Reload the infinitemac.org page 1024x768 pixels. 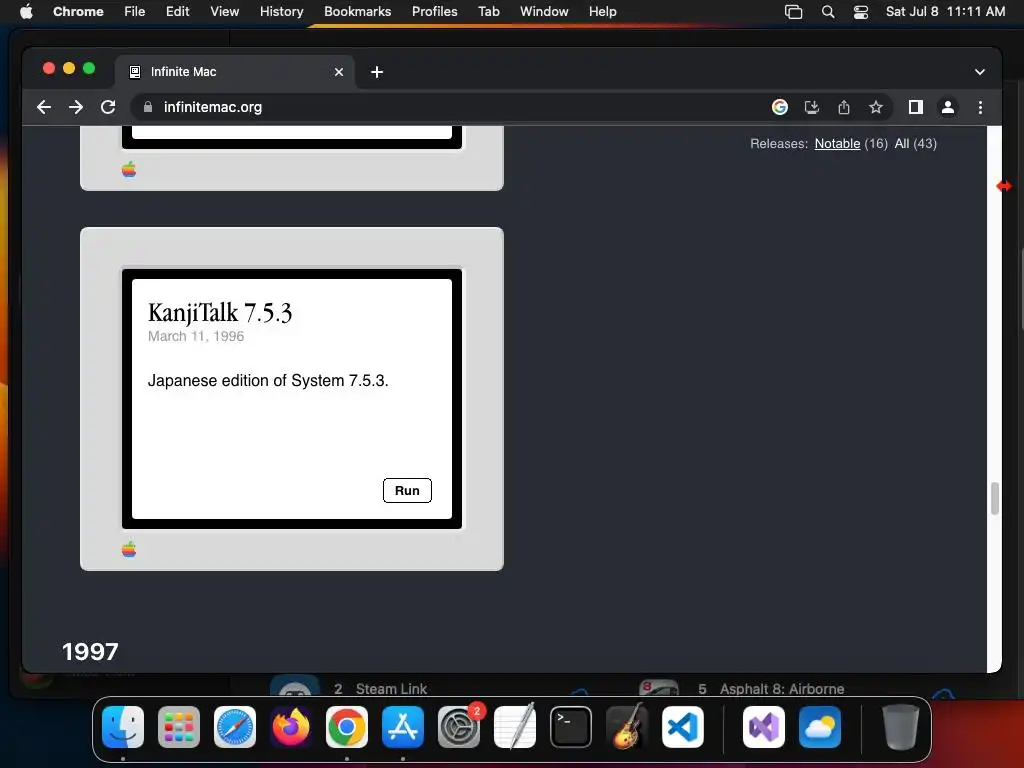(x=108, y=107)
